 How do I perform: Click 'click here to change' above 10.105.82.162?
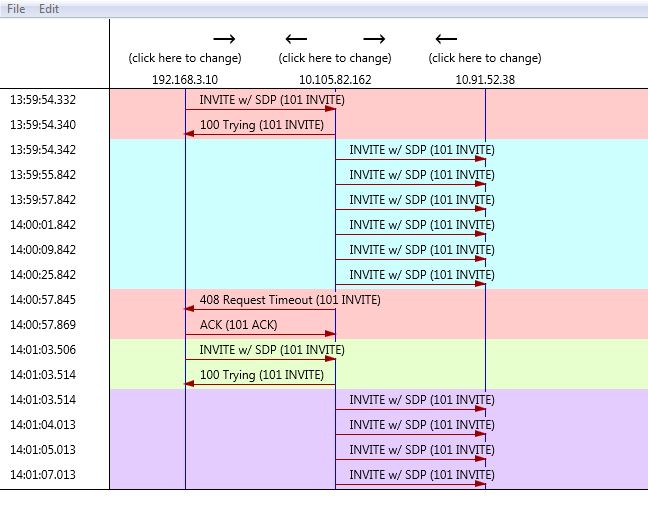[x=335, y=58]
